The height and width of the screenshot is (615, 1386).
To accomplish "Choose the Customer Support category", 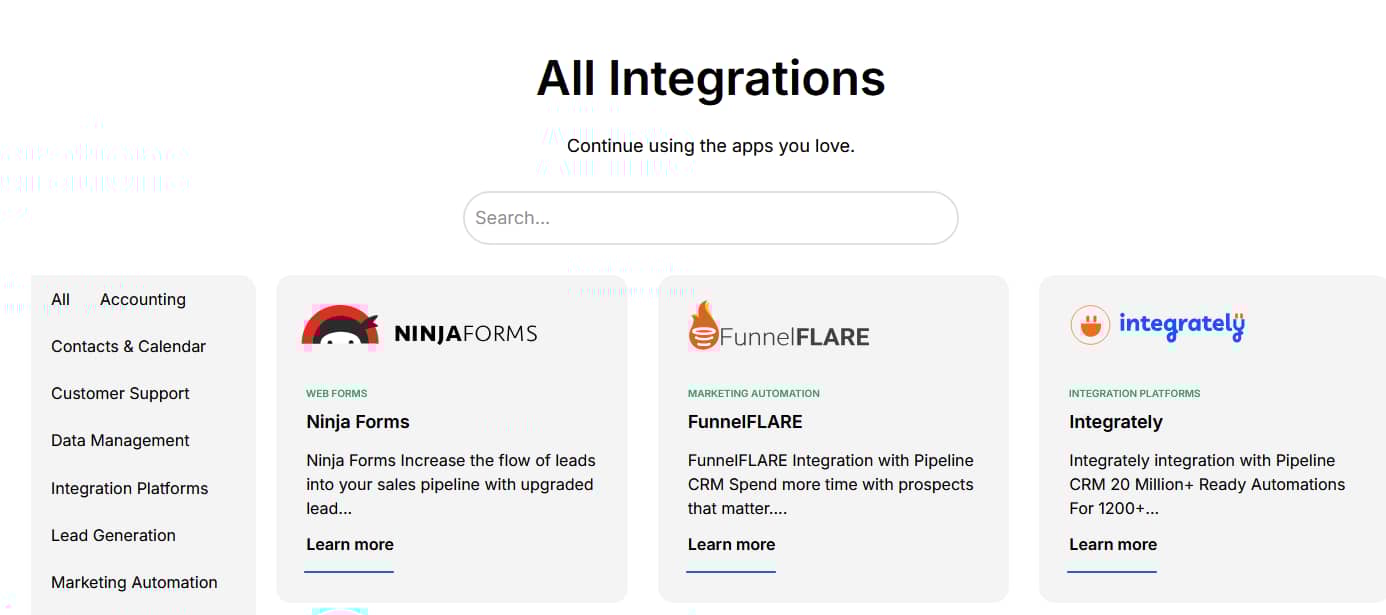I will click(120, 393).
